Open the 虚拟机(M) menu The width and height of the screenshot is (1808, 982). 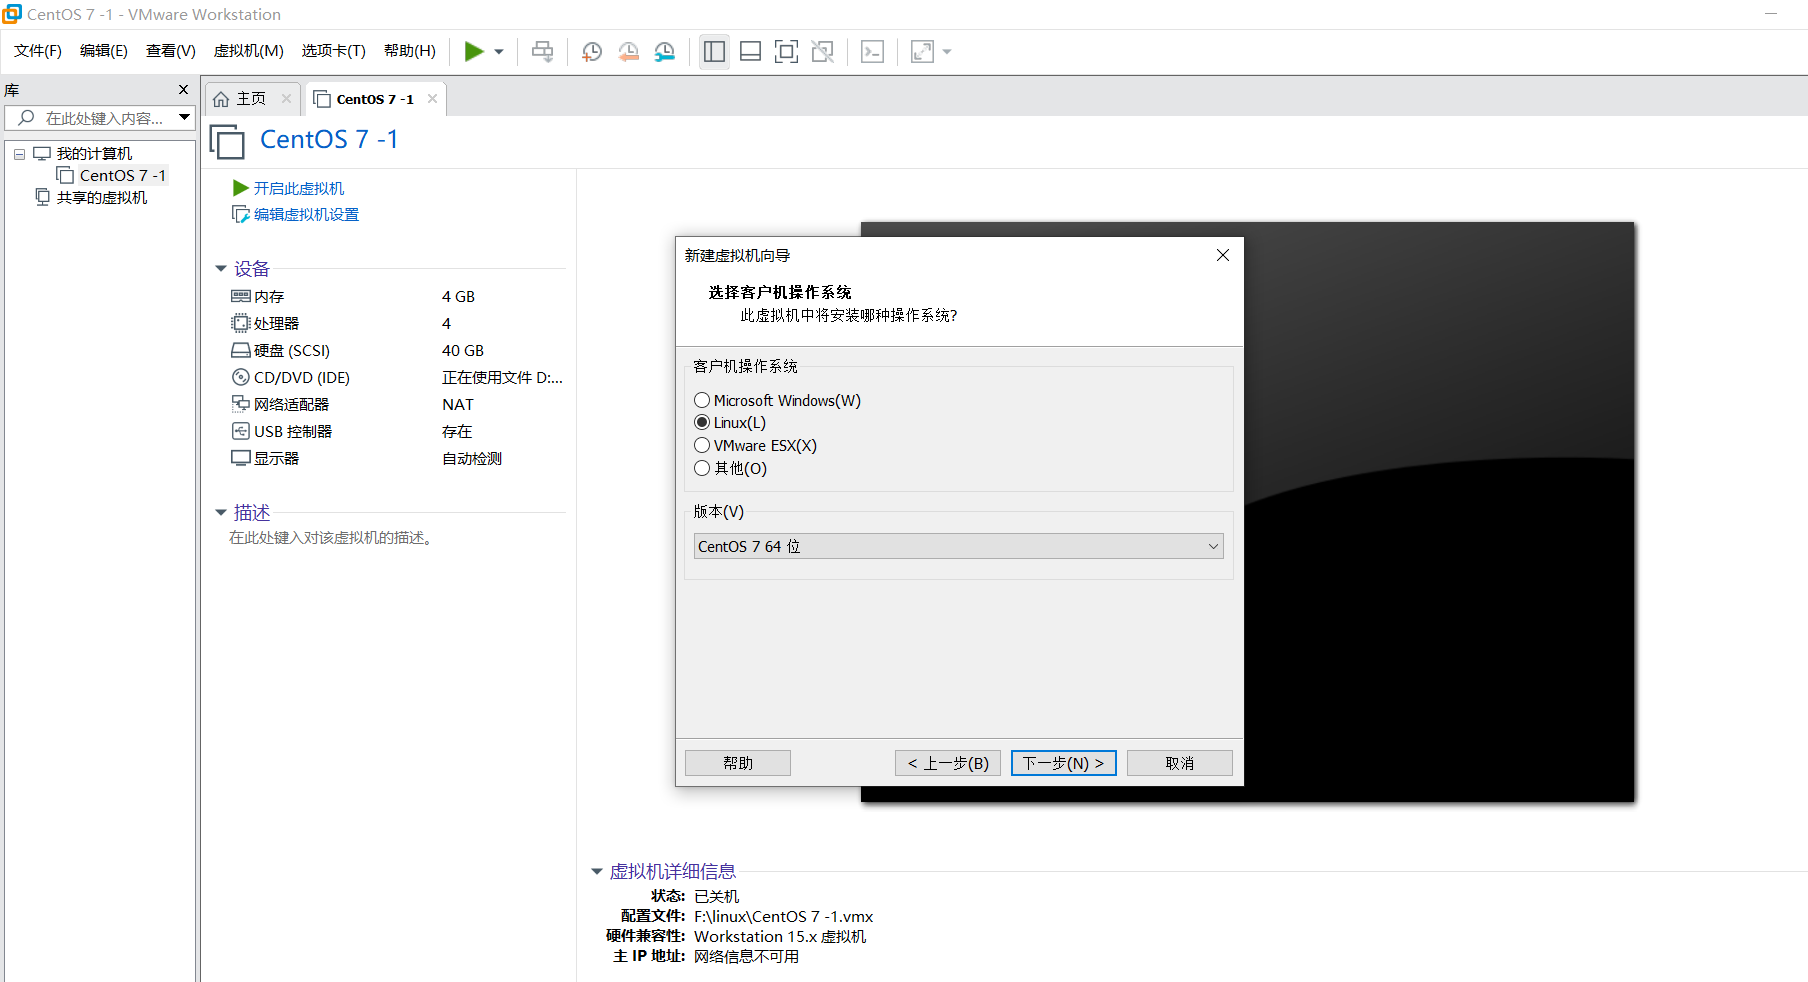click(249, 51)
